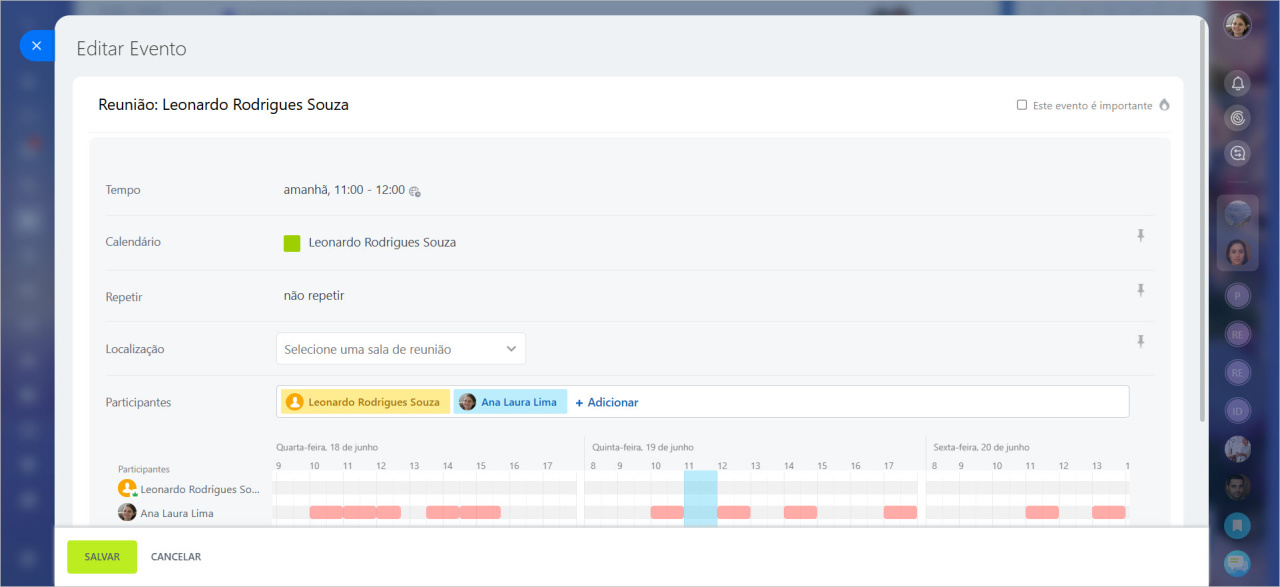Open the time setting 'amanhã, 11:00 - 12:00'
This screenshot has height=587, width=1280.
(x=344, y=189)
